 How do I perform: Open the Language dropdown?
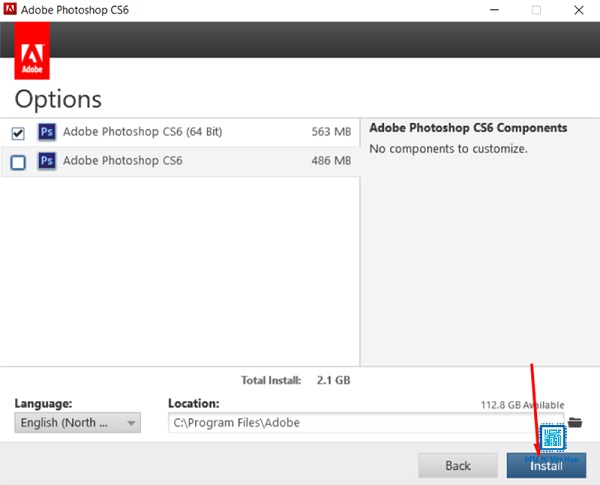coord(78,423)
